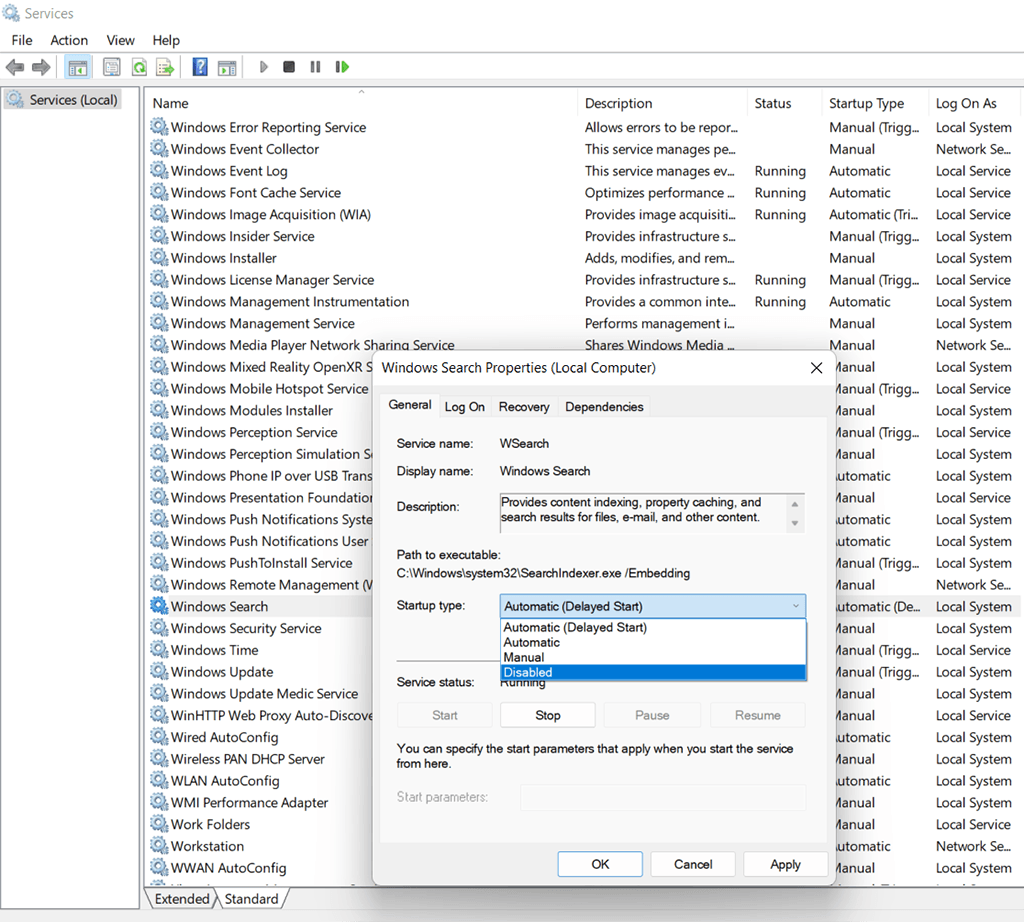This screenshot has height=922, width=1024.
Task: Click the Refresh toolbar icon
Action: tap(139, 67)
